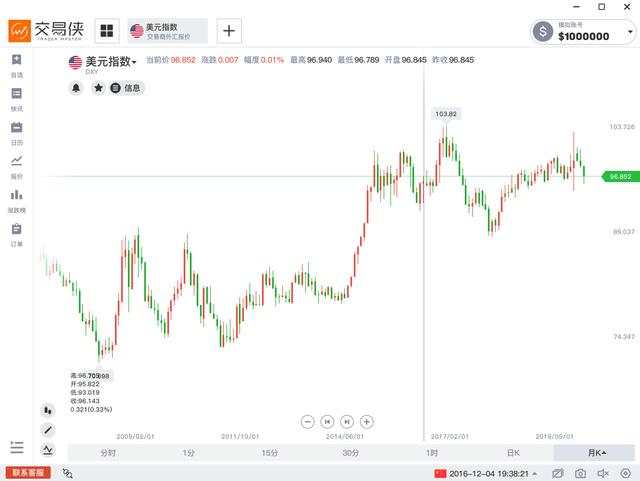Click the 联系客服 contact support button
Image resolution: width=640 pixels, height=481 pixels.
tap(28, 473)
